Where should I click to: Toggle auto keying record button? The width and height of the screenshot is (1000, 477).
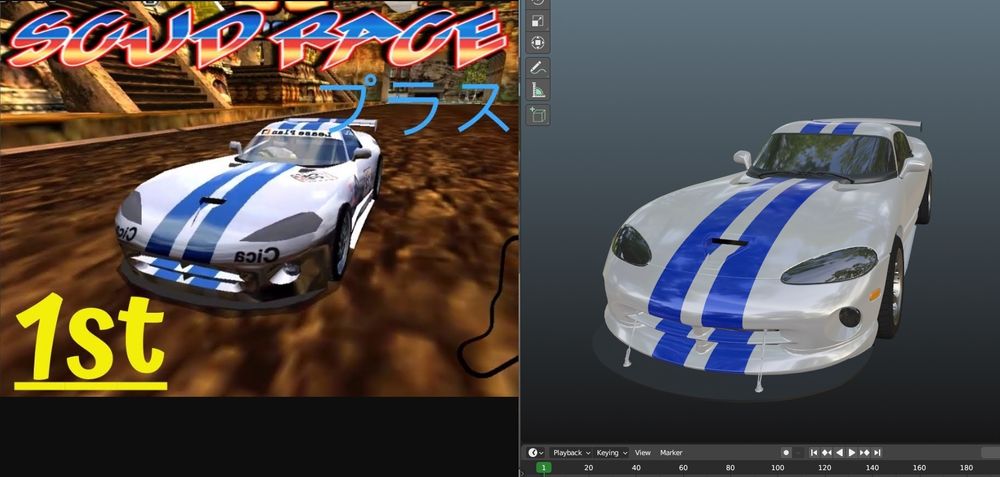click(x=786, y=453)
